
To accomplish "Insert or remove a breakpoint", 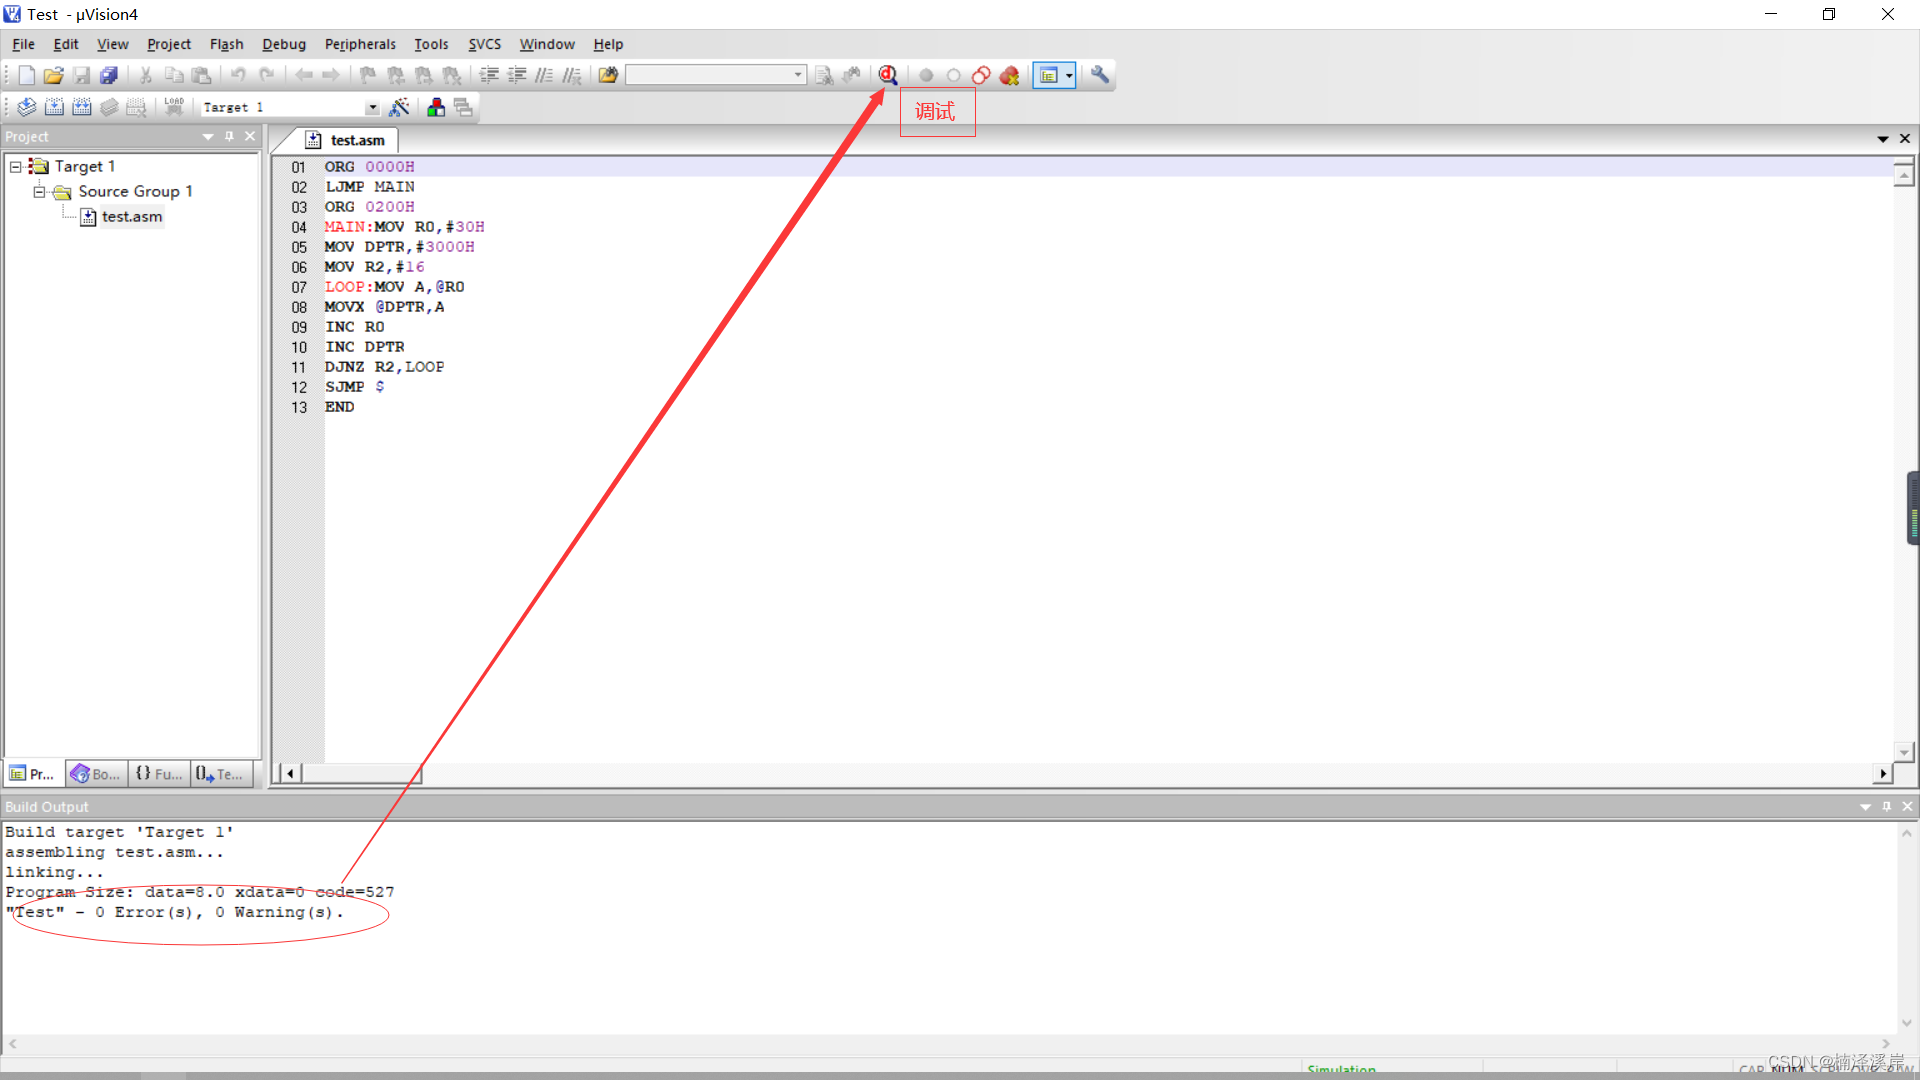I will pyautogui.click(x=926, y=75).
